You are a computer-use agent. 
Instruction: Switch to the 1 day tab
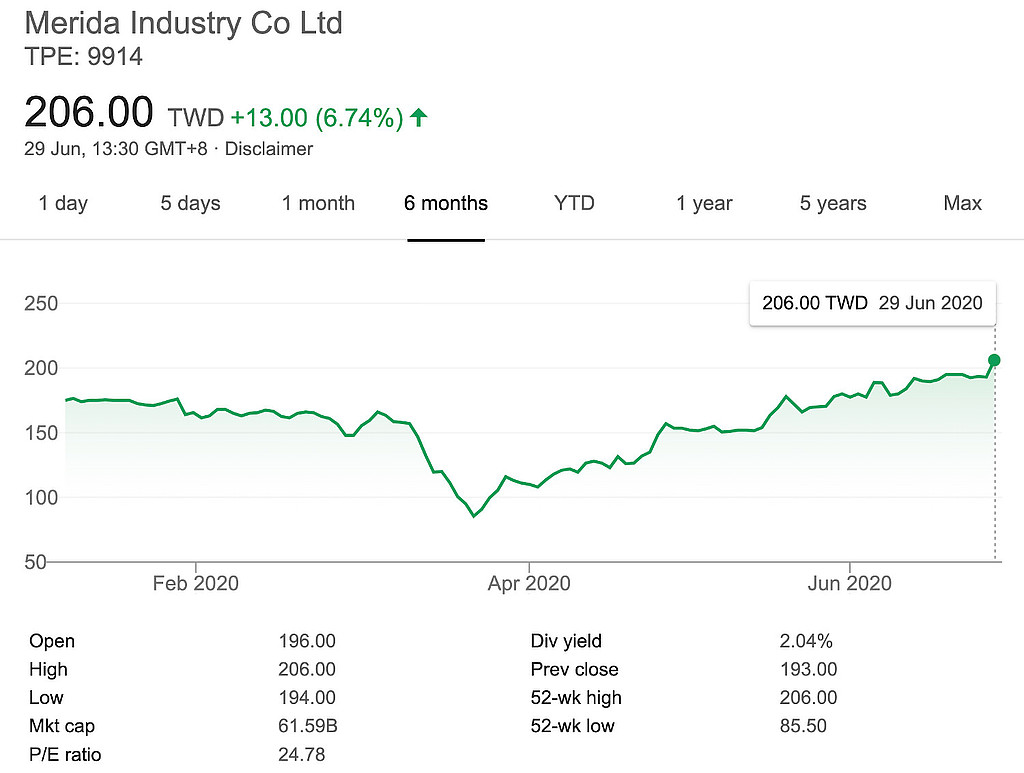tap(63, 203)
